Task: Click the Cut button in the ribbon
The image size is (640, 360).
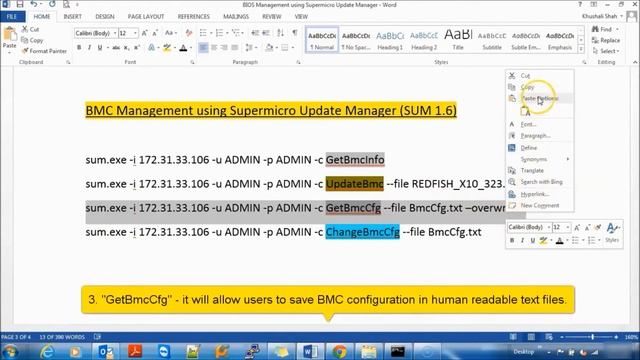Action: pos(31,29)
